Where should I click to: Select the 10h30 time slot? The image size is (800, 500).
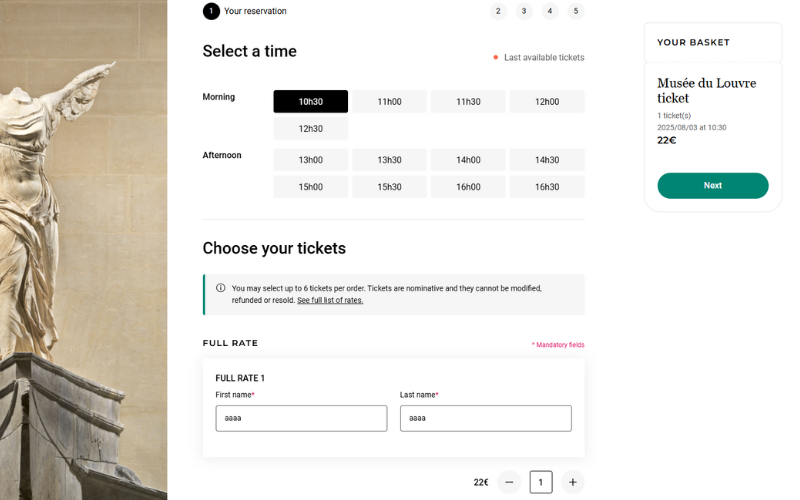pyautogui.click(x=311, y=101)
